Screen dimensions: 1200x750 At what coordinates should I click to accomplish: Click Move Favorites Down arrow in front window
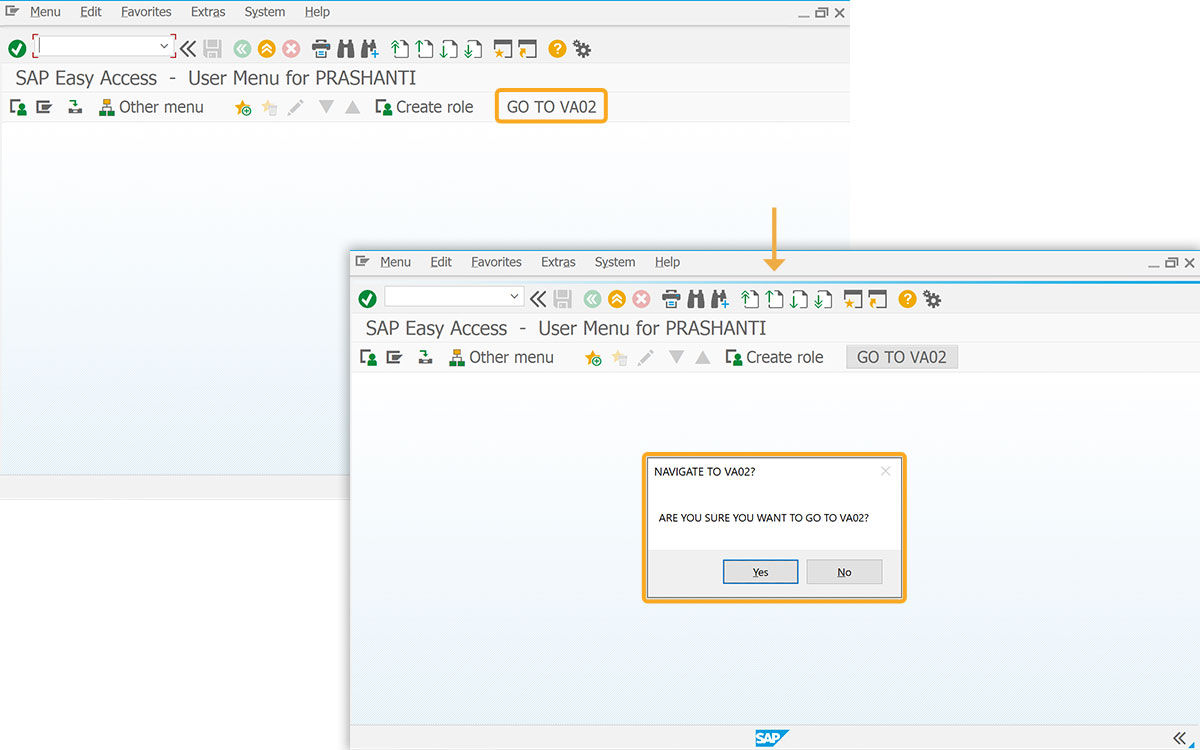click(x=676, y=357)
